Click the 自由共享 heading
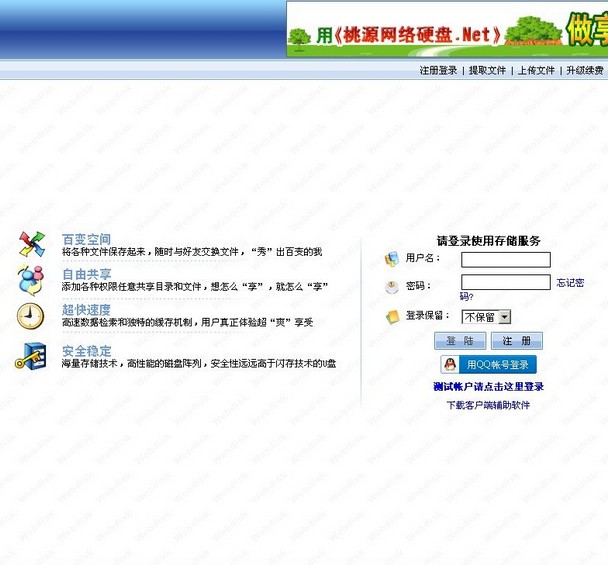This screenshot has width=608, height=565. [86, 274]
